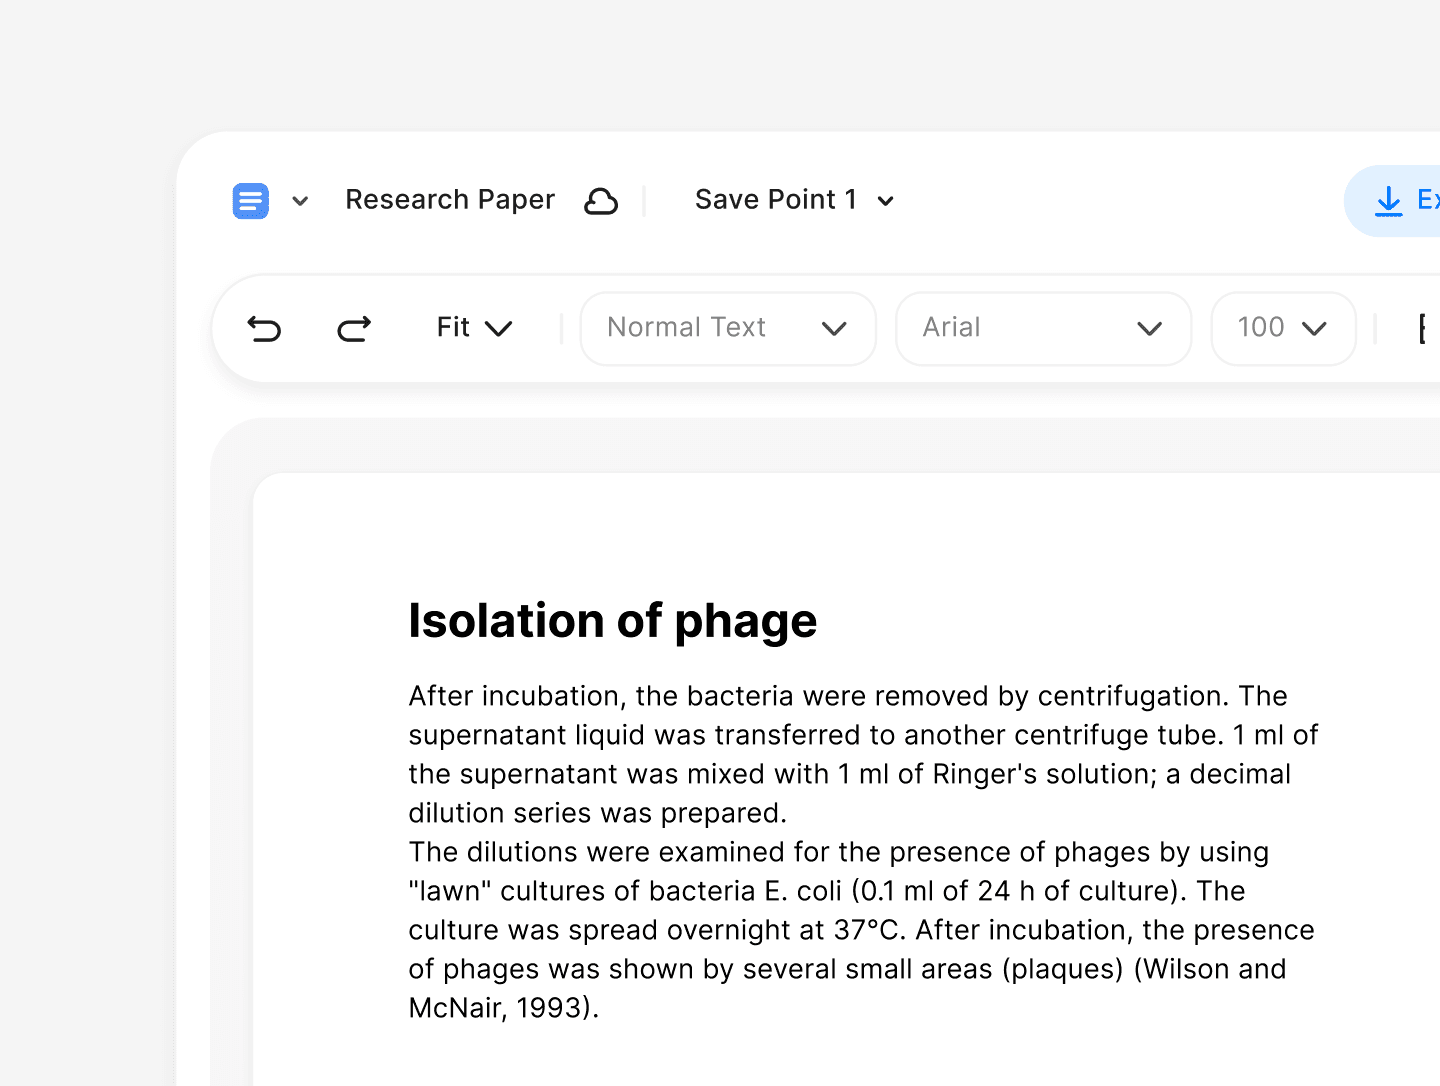Expand the chevron beside the app logo
Viewport: 1440px width, 1086px height.
(x=300, y=201)
